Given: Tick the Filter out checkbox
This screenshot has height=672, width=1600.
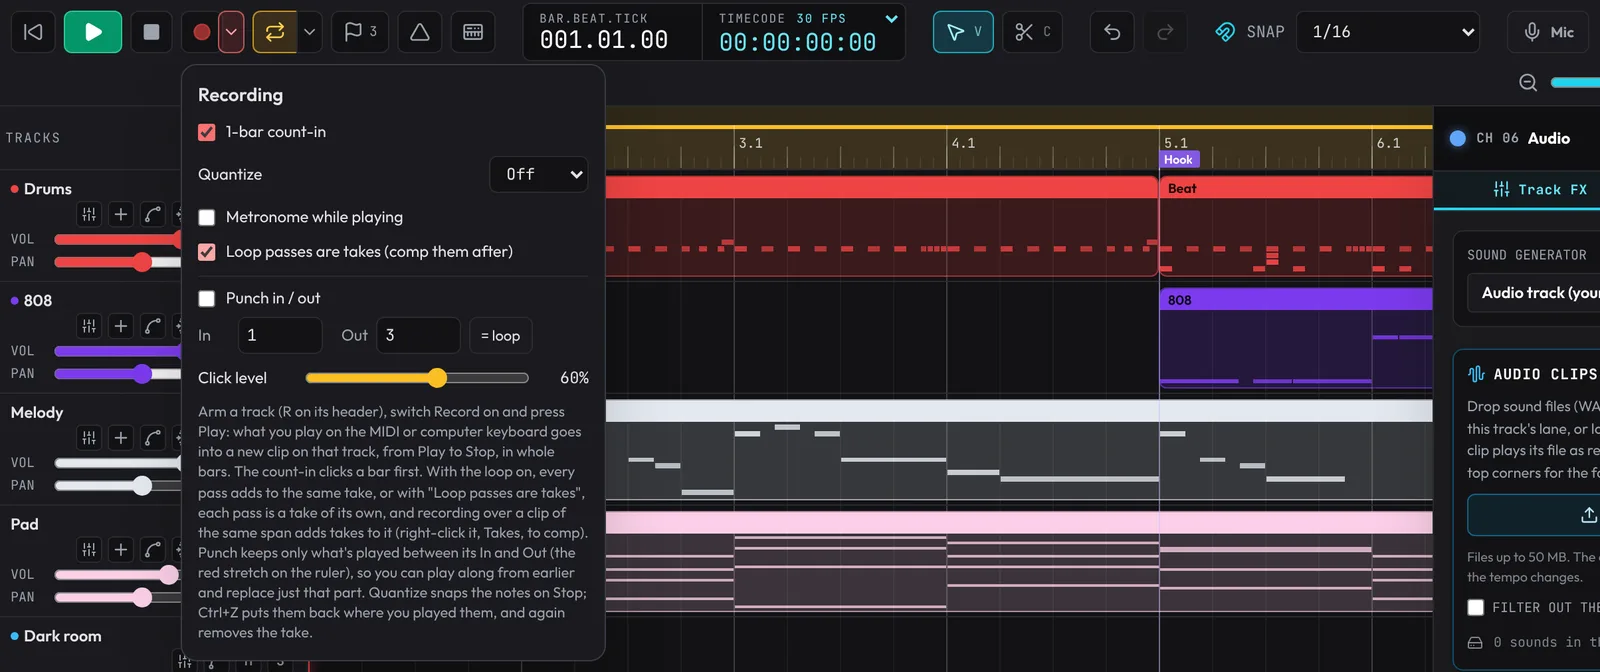Looking at the screenshot, I should [1476, 608].
